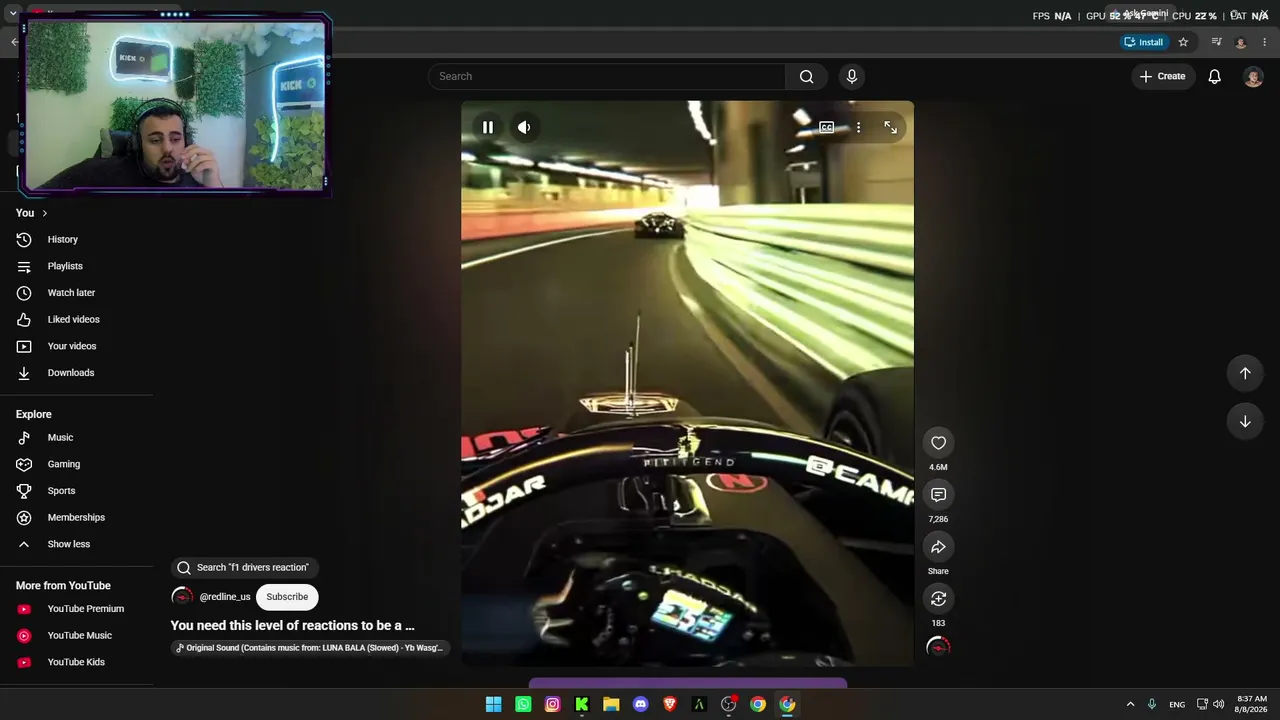Open the sound thumbnail below Remix
This screenshot has height=720, width=1280.
click(x=938, y=647)
